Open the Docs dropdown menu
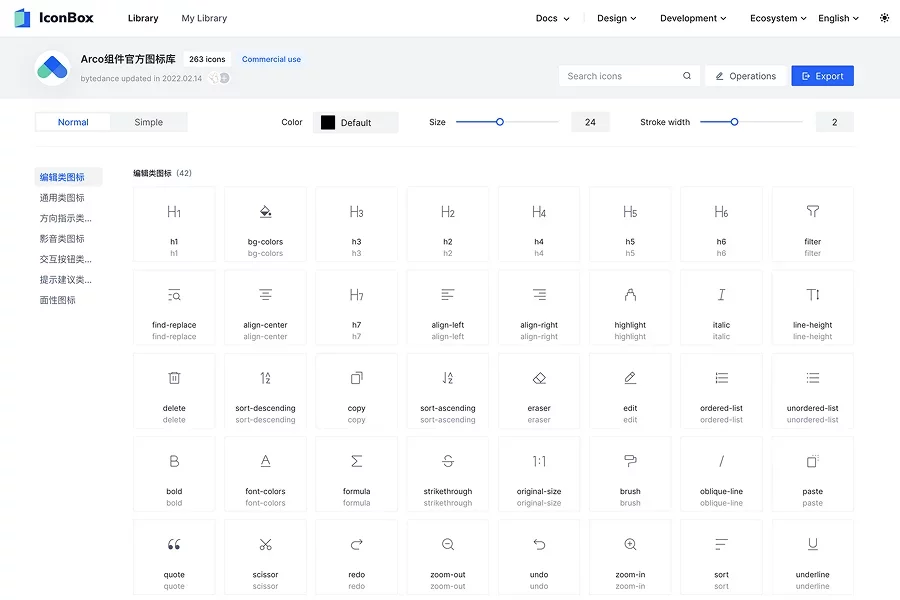The width and height of the screenshot is (900, 600). 552,18
